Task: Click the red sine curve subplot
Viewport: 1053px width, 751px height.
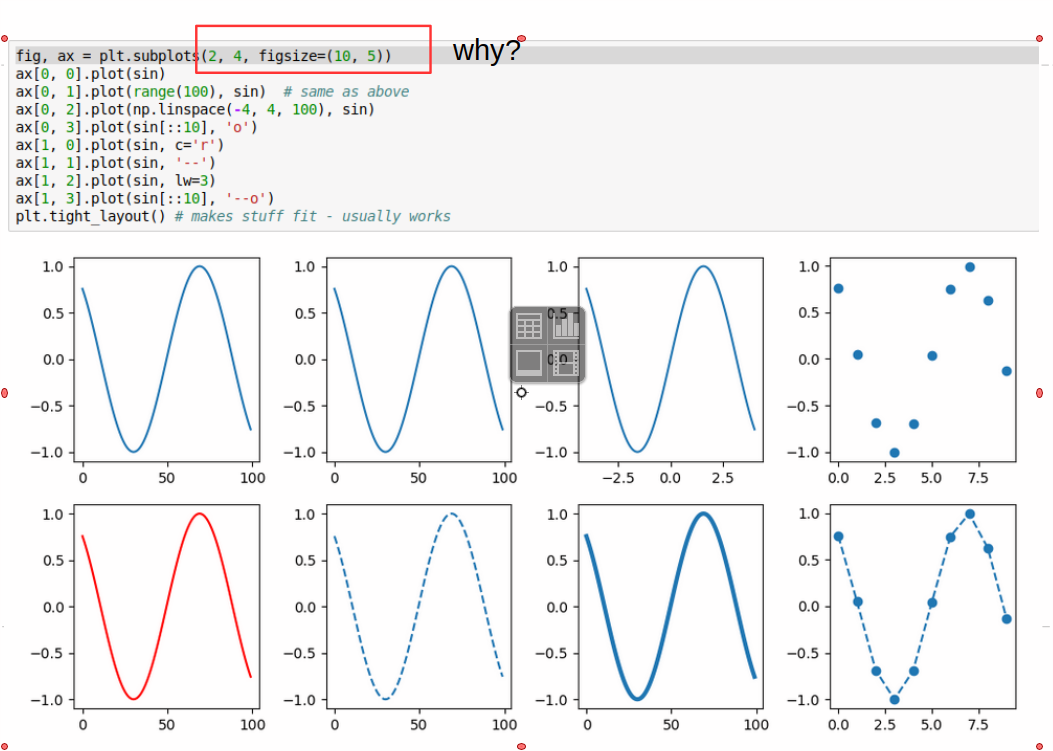Action: (167, 607)
